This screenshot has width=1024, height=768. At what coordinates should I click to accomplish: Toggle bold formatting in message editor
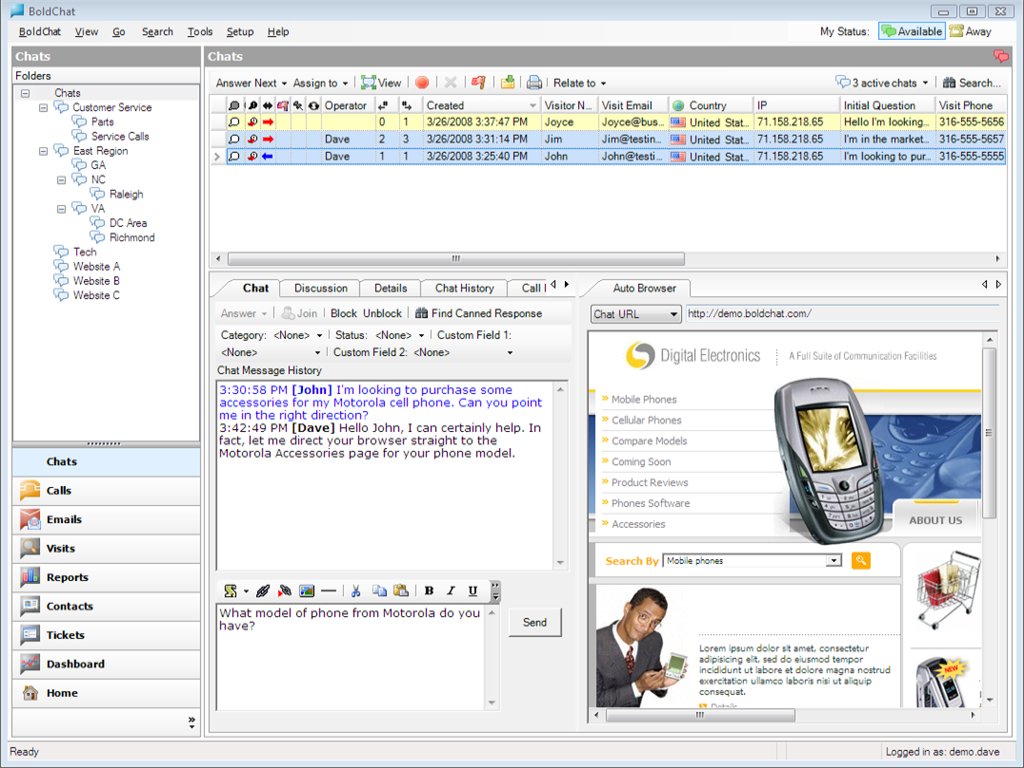429,591
